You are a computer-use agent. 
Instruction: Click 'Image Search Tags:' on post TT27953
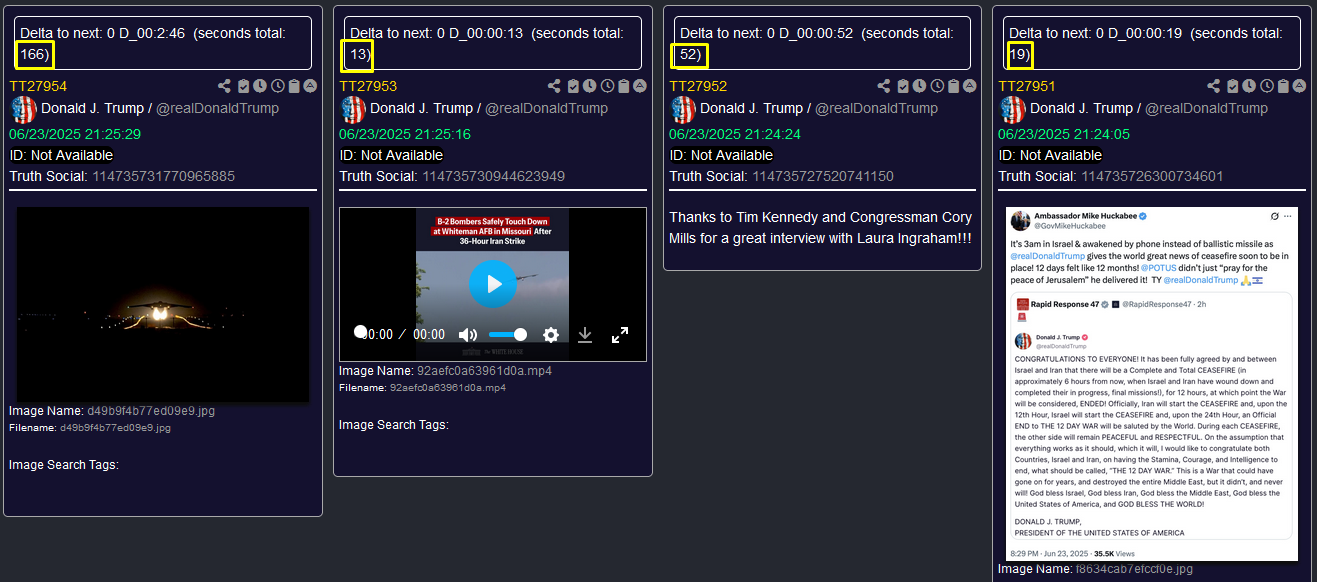point(394,425)
